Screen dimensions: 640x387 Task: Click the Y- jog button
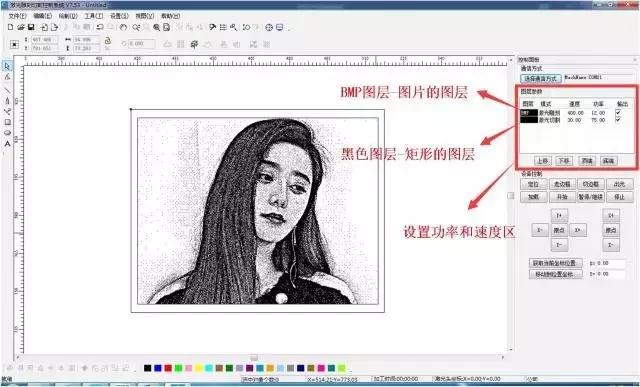[559, 245]
